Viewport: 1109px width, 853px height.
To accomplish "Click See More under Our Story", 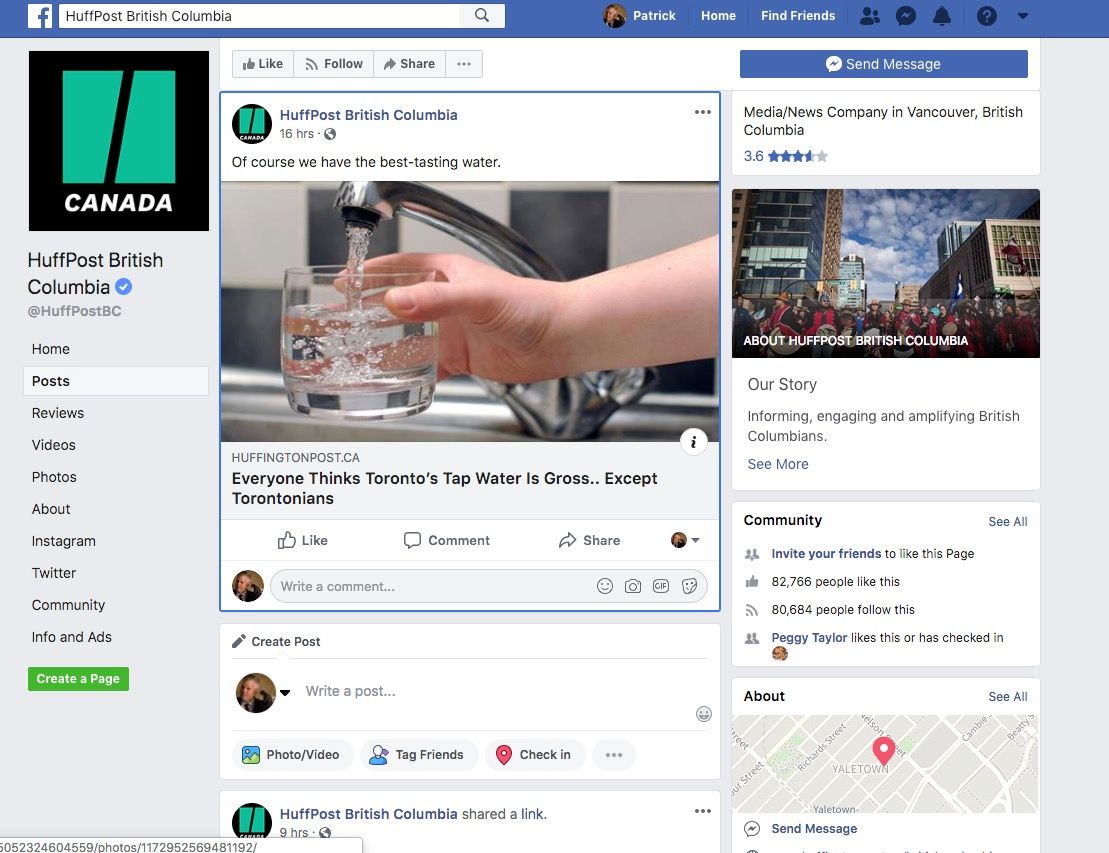I will point(778,464).
